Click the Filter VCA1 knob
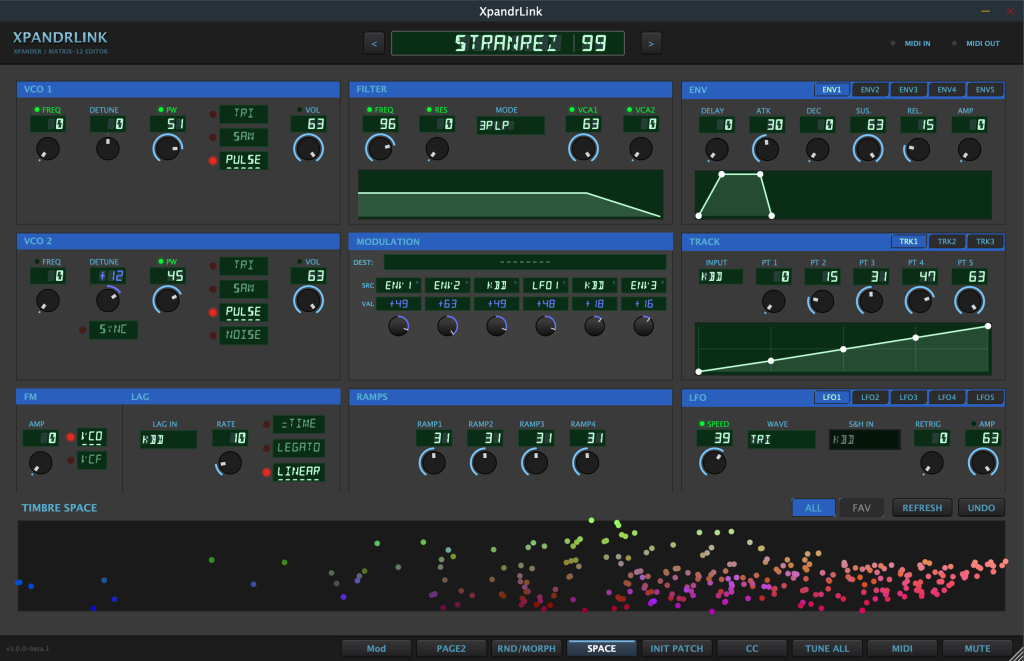 pos(583,149)
